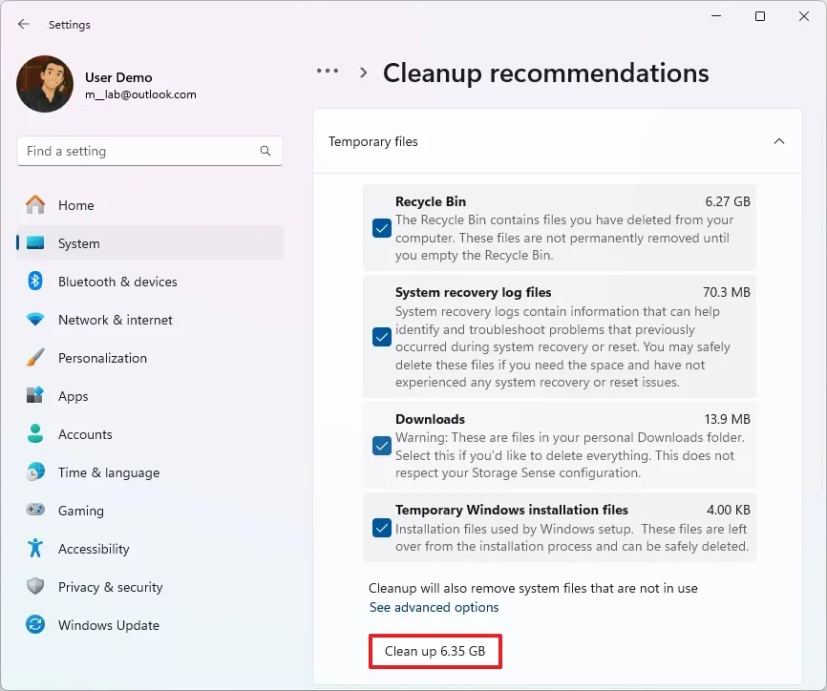Click the Windows Update sync icon

[x=35, y=625]
